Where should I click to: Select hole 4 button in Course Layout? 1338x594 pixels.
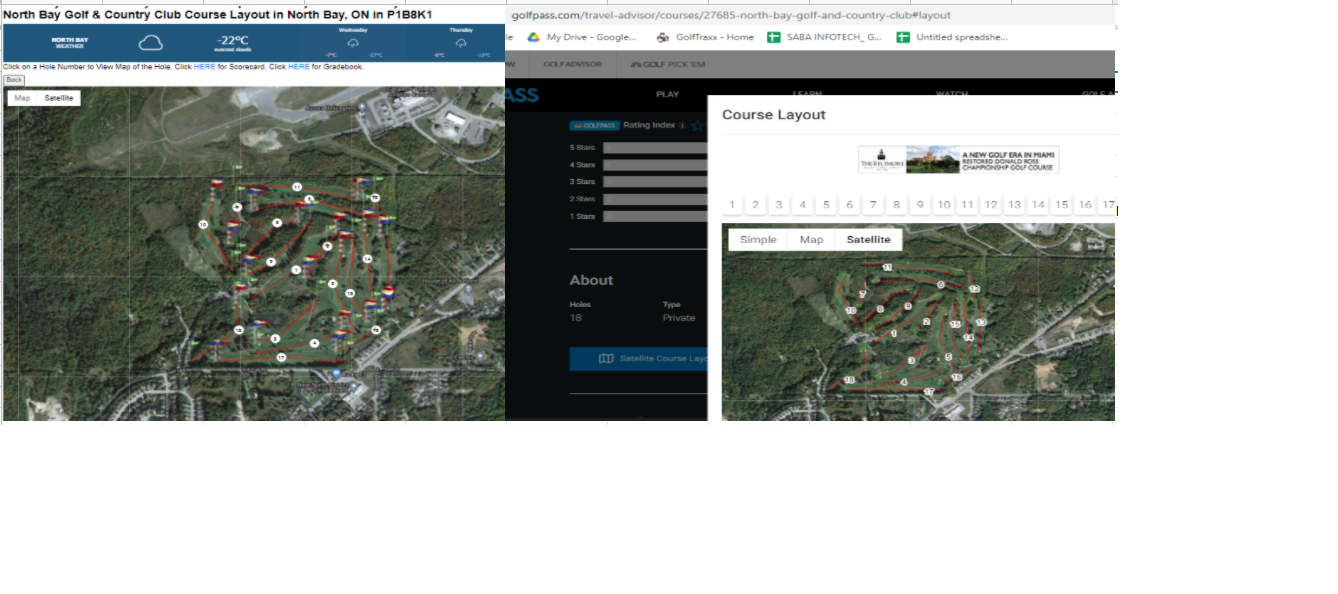click(802, 205)
